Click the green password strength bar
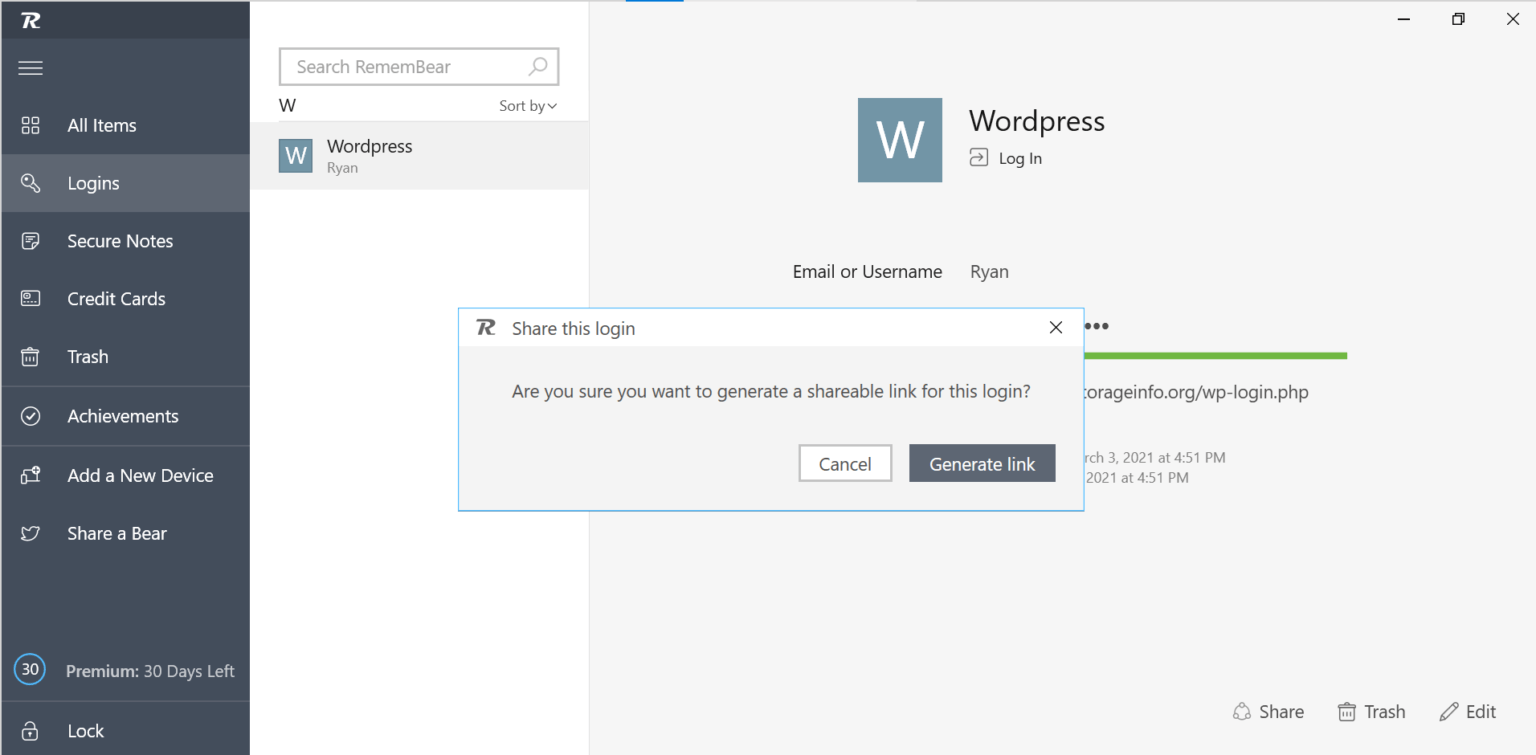 click(x=1215, y=355)
